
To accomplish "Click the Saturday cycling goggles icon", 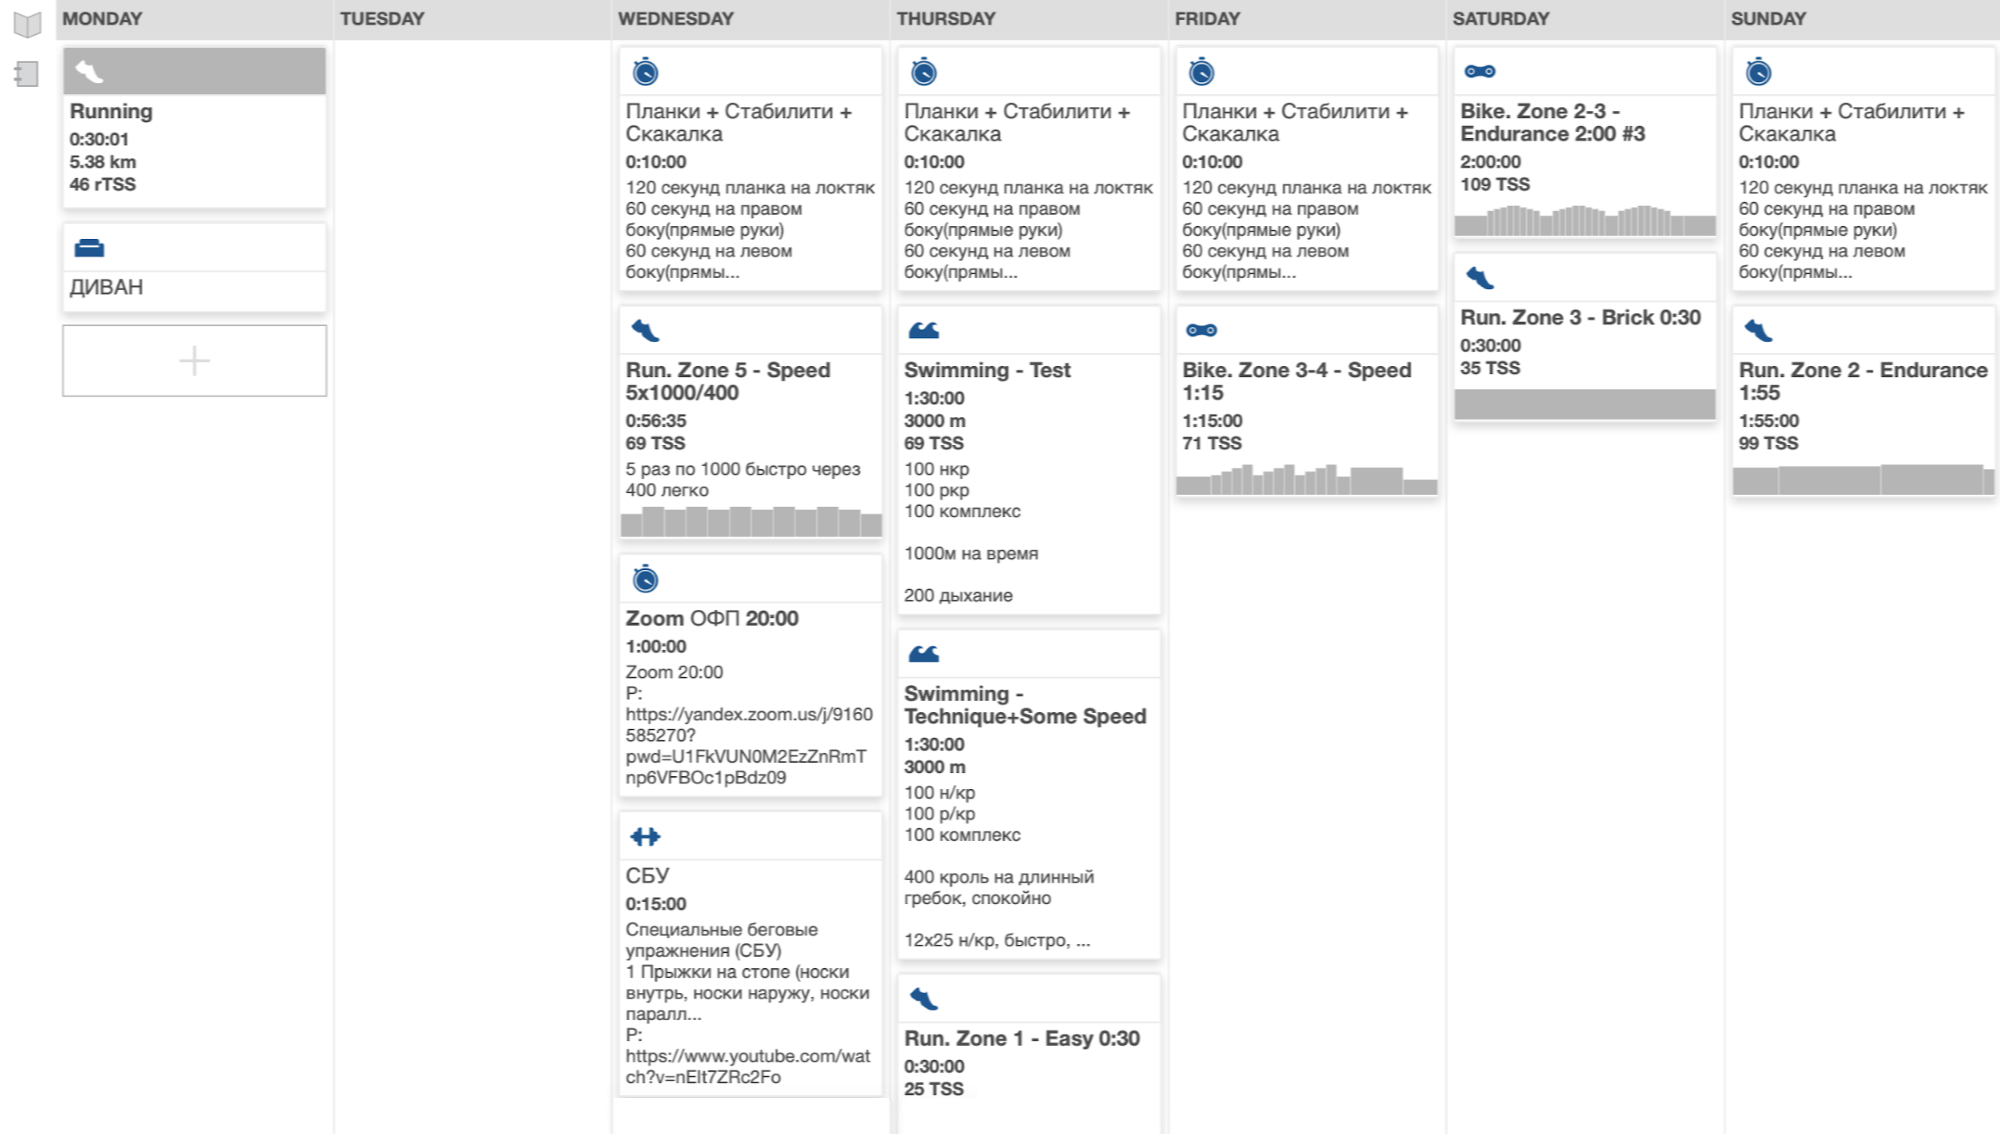I will 1481,71.
